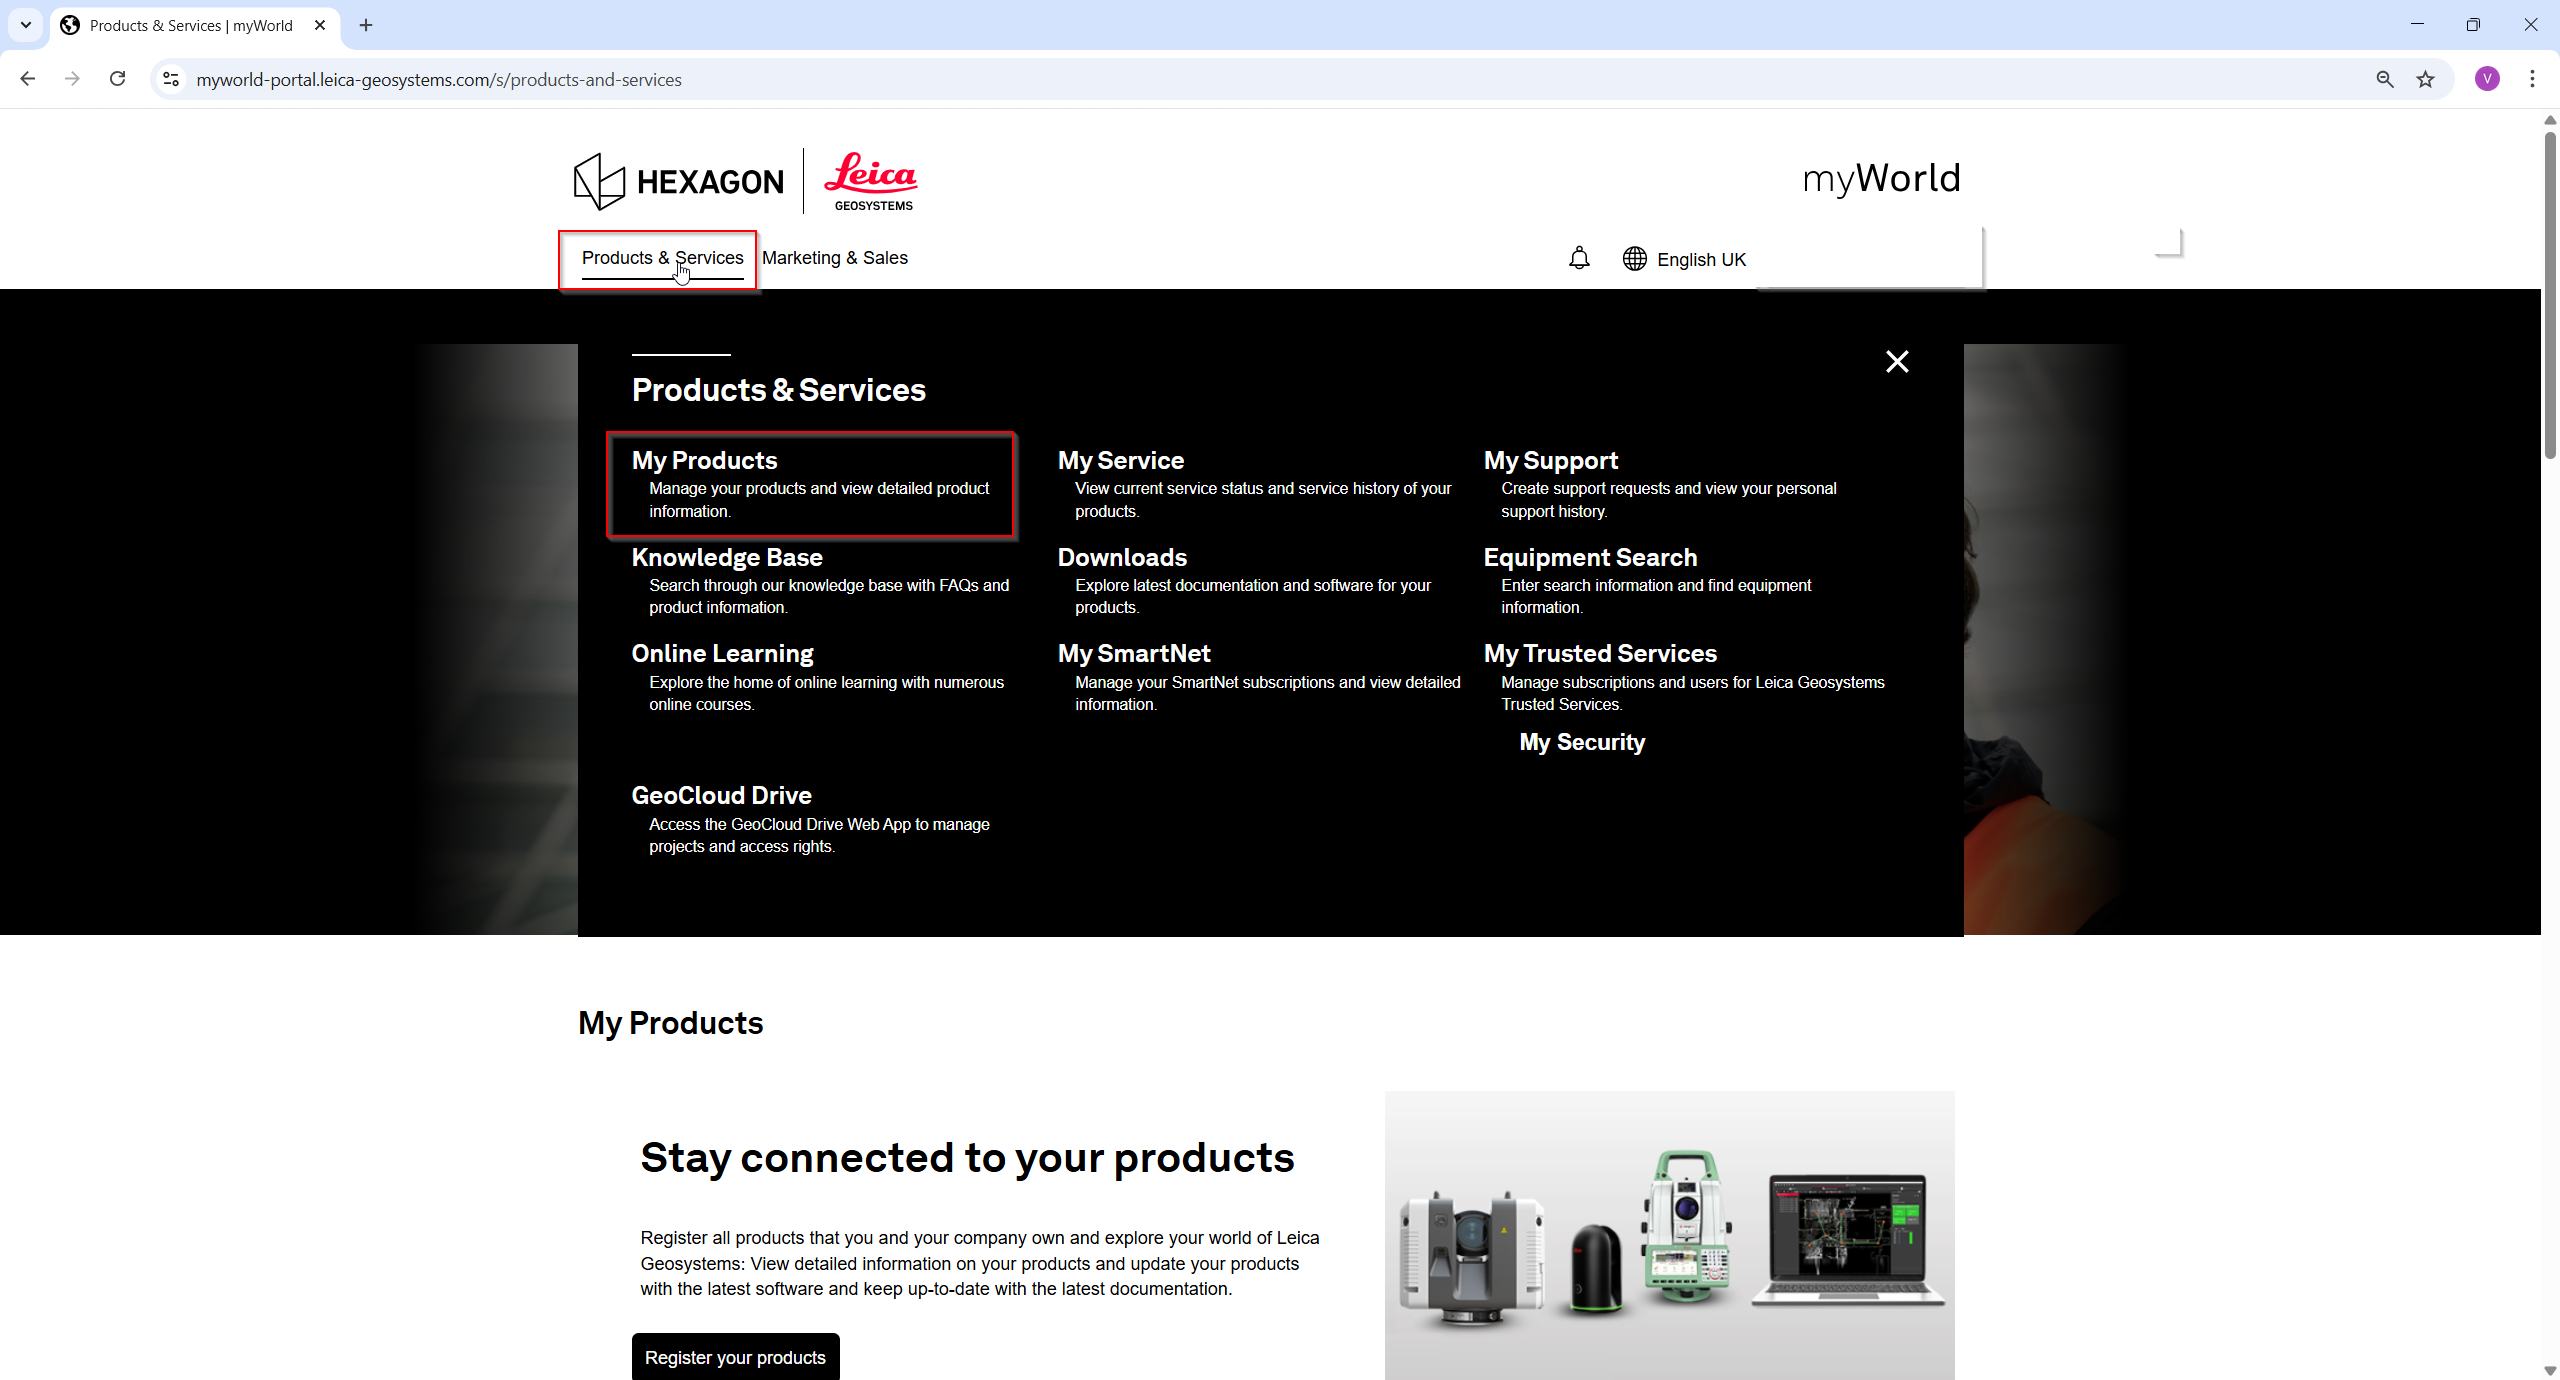This screenshot has height=1380, width=2560.
Task: Click 'View current service status' description
Action: coord(1263,500)
